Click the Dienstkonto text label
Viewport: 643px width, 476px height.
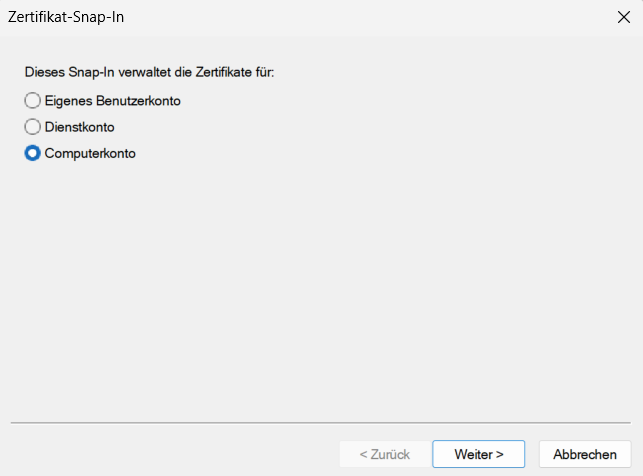(x=79, y=127)
